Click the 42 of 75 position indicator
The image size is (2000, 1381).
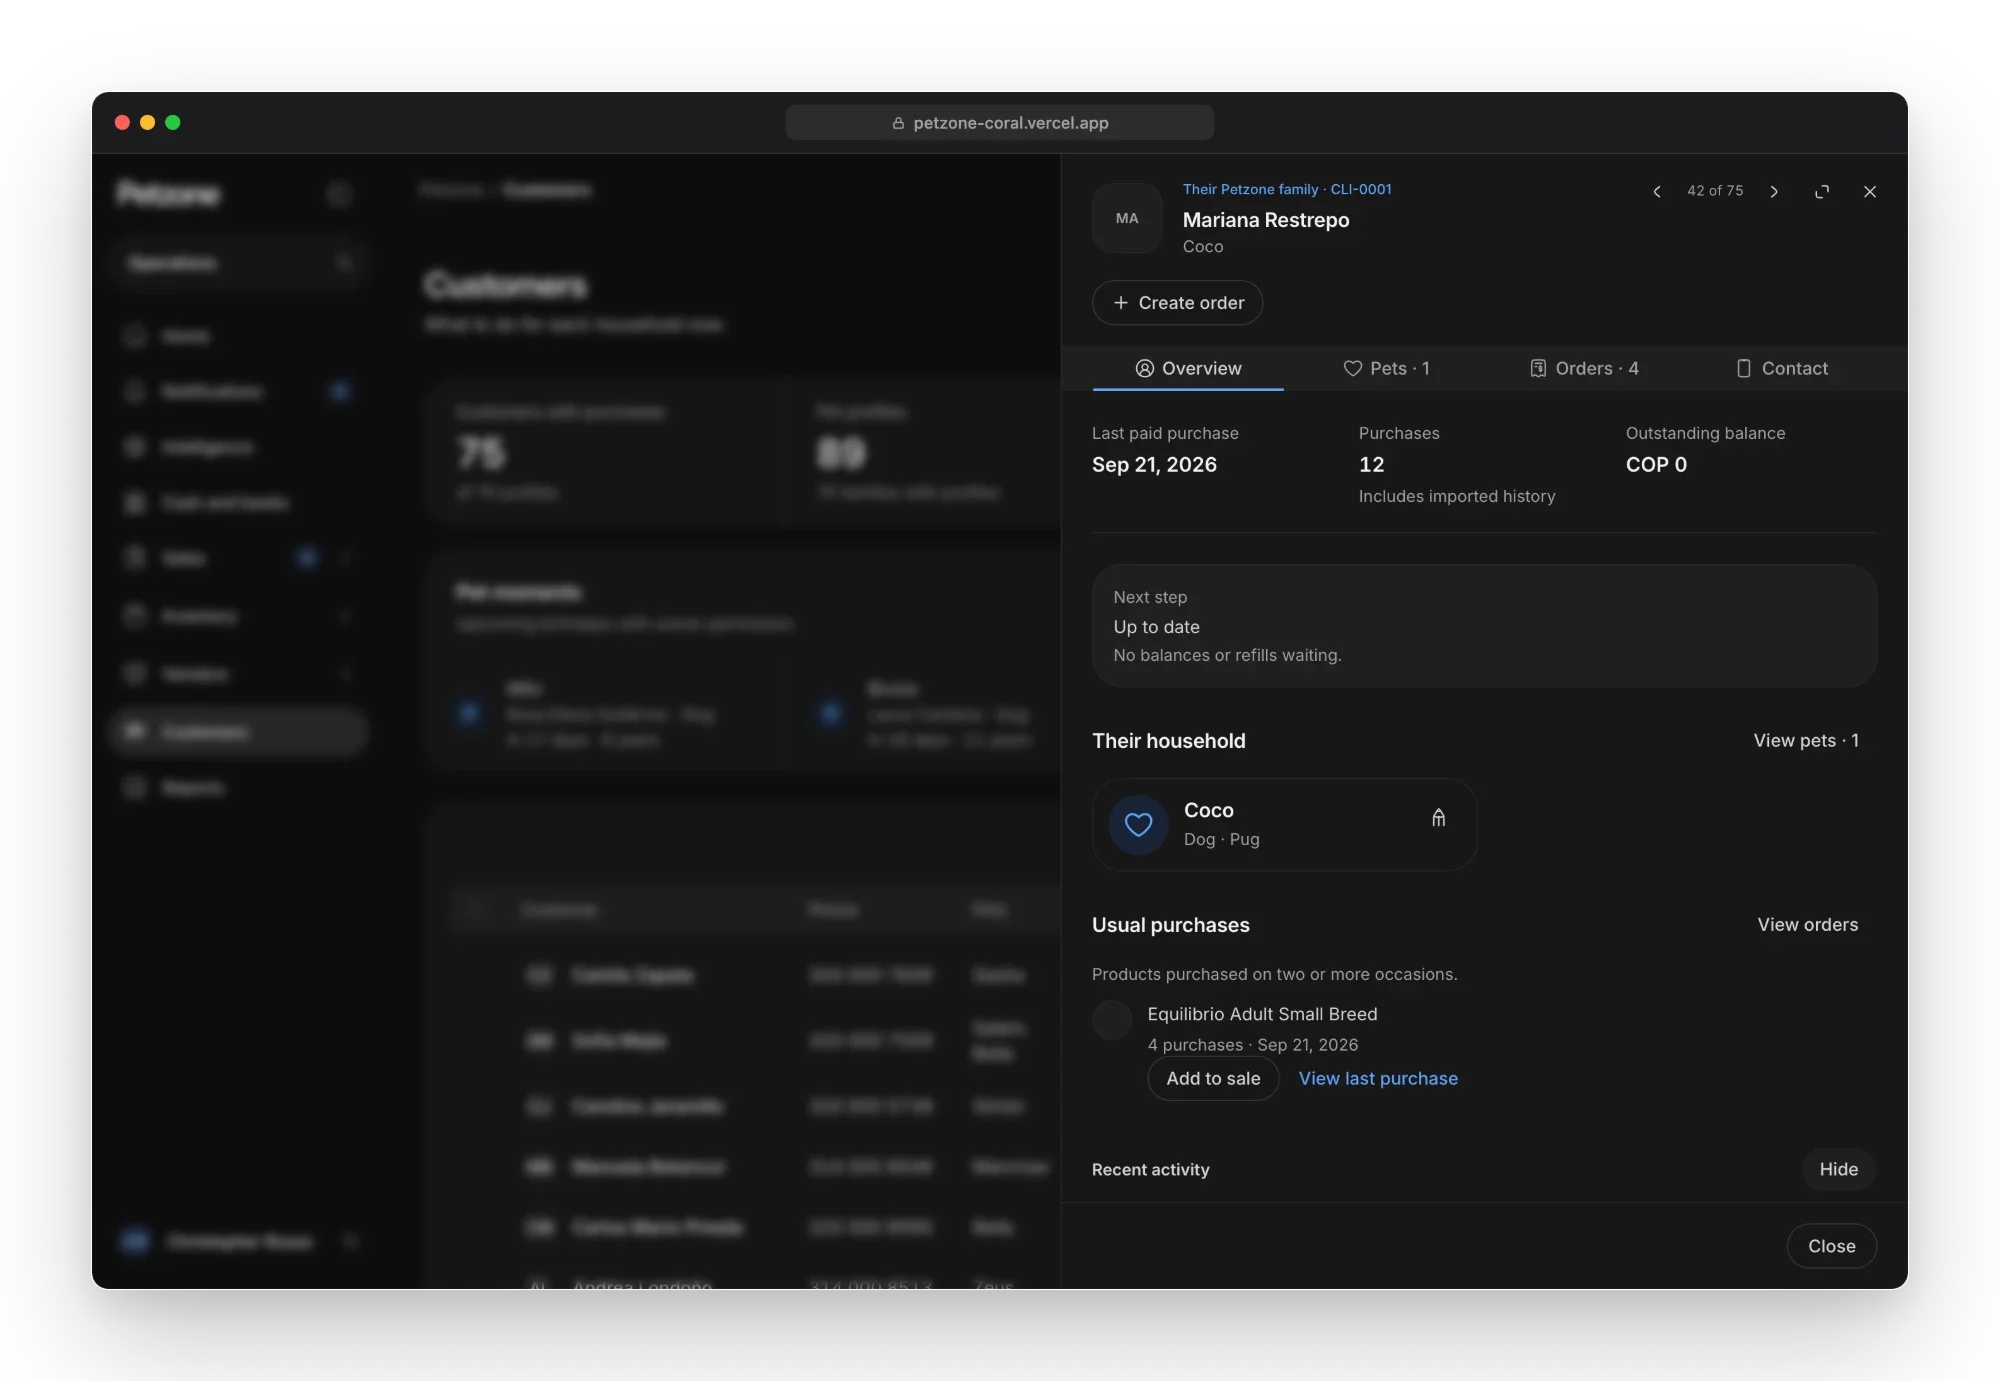click(x=1715, y=190)
